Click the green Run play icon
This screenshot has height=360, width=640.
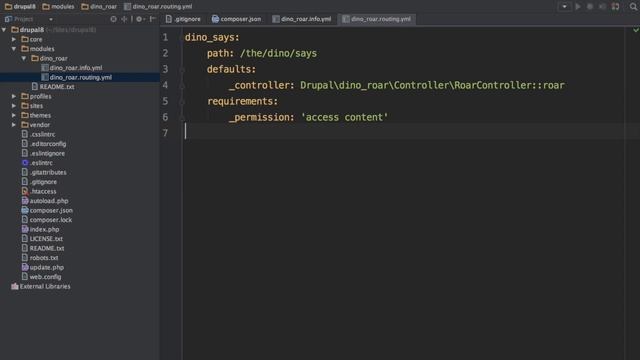578,7
